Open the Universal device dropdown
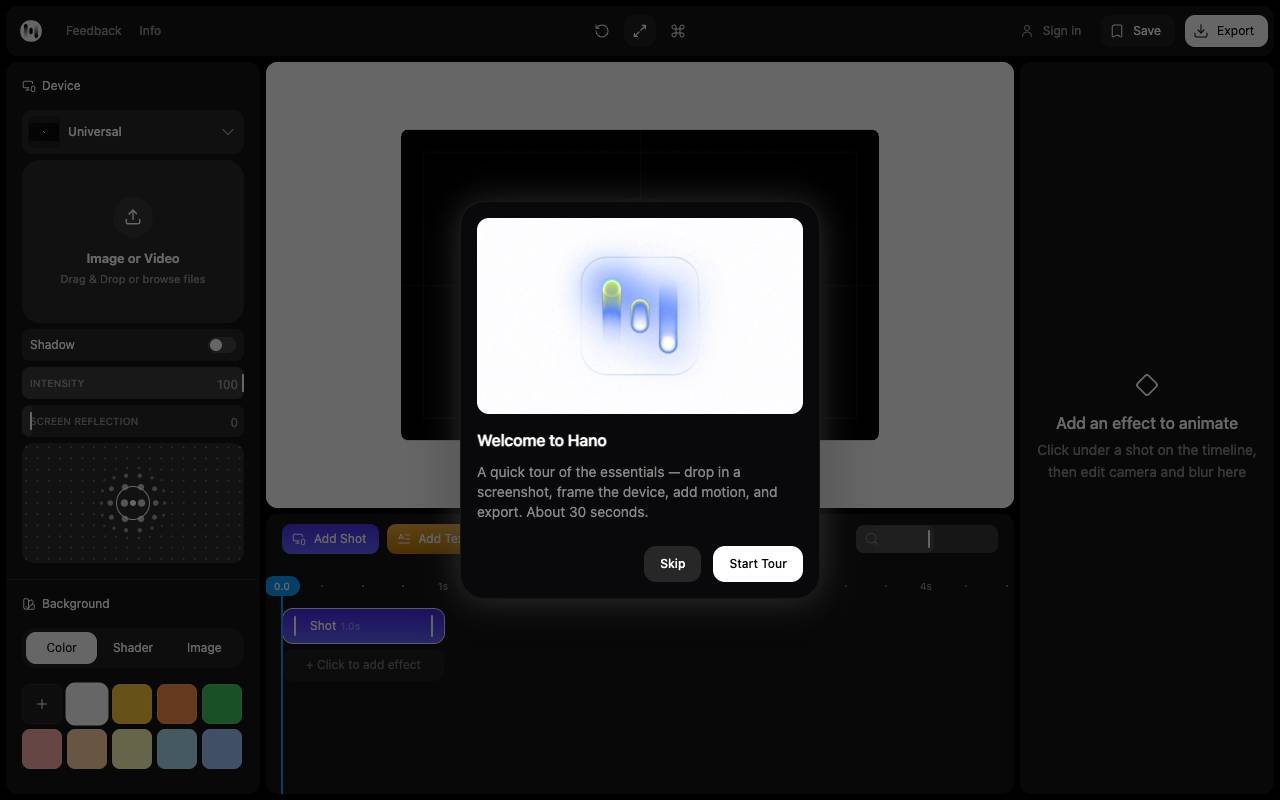The height and width of the screenshot is (800, 1280). coord(133,132)
